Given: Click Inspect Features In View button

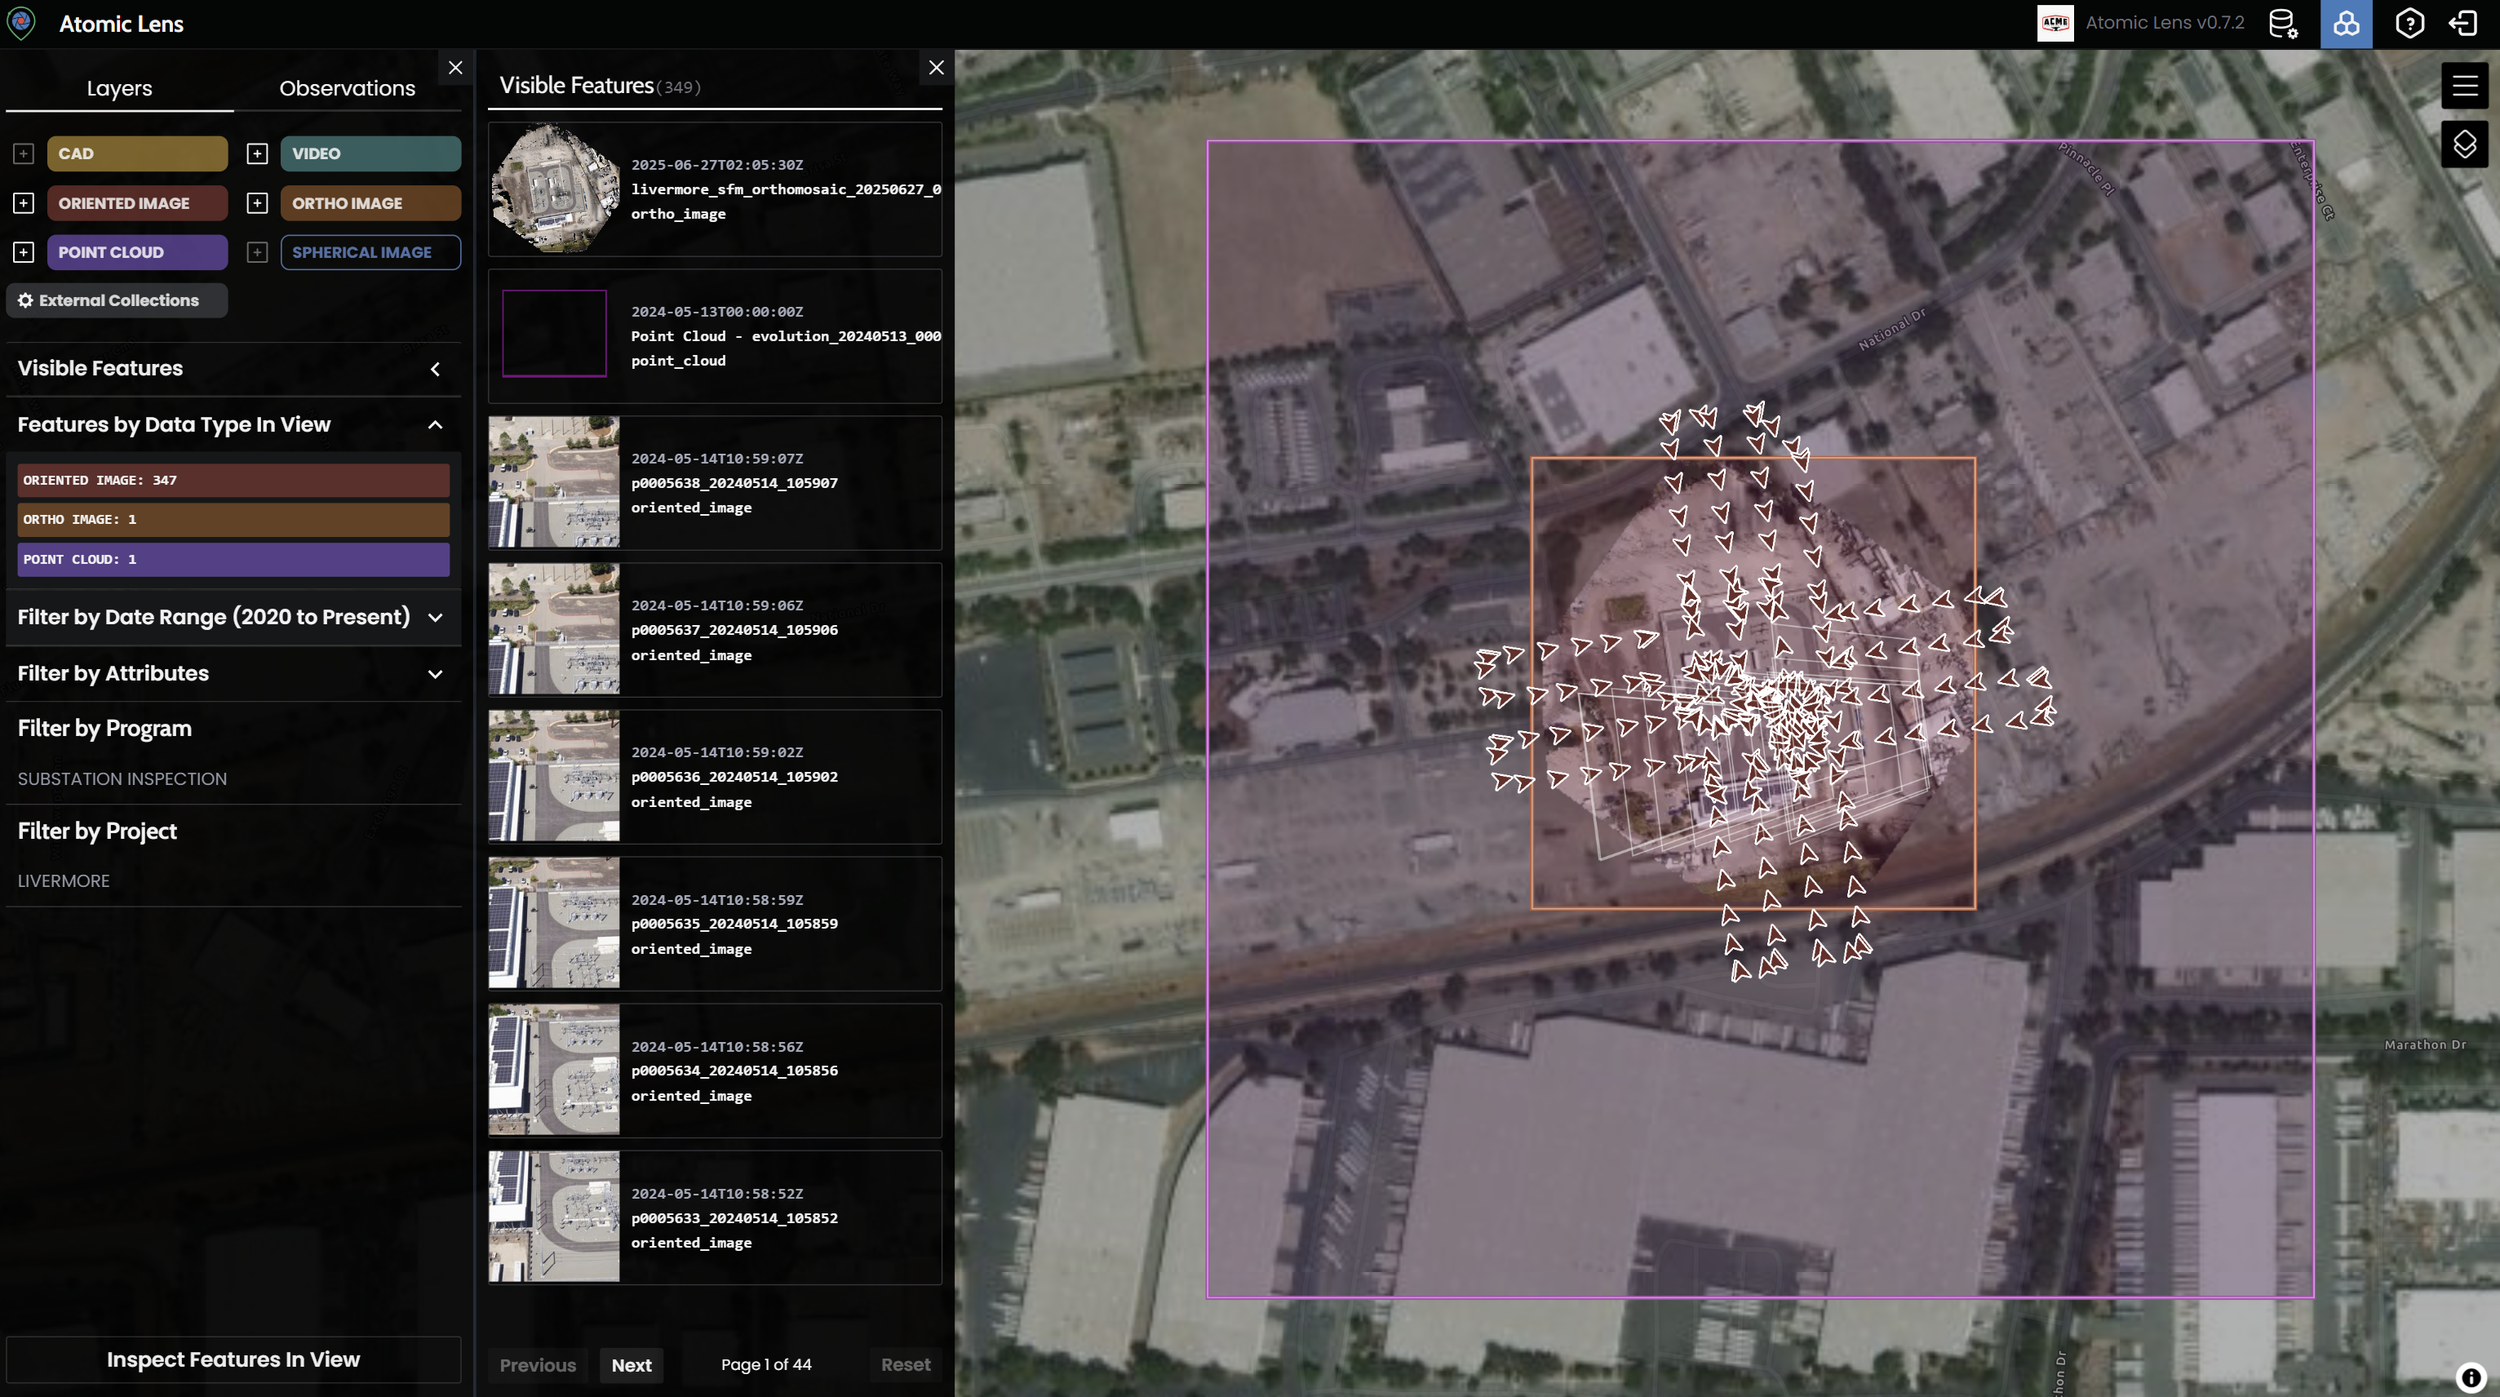Looking at the screenshot, I should pos(233,1359).
